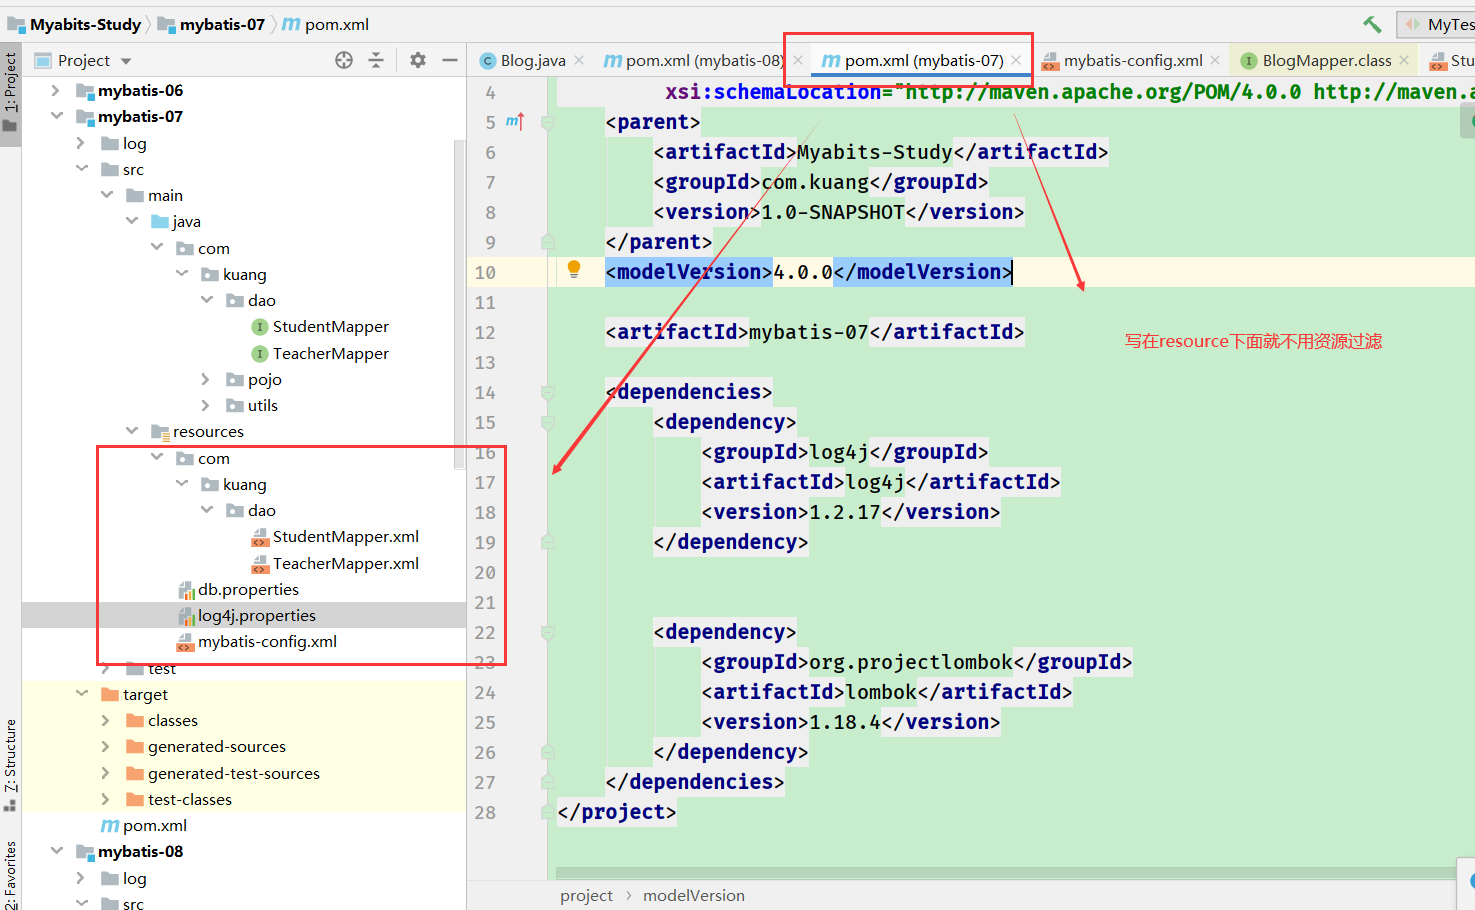Expand the generated-sources folder
The height and width of the screenshot is (910, 1475).
click(x=107, y=746)
